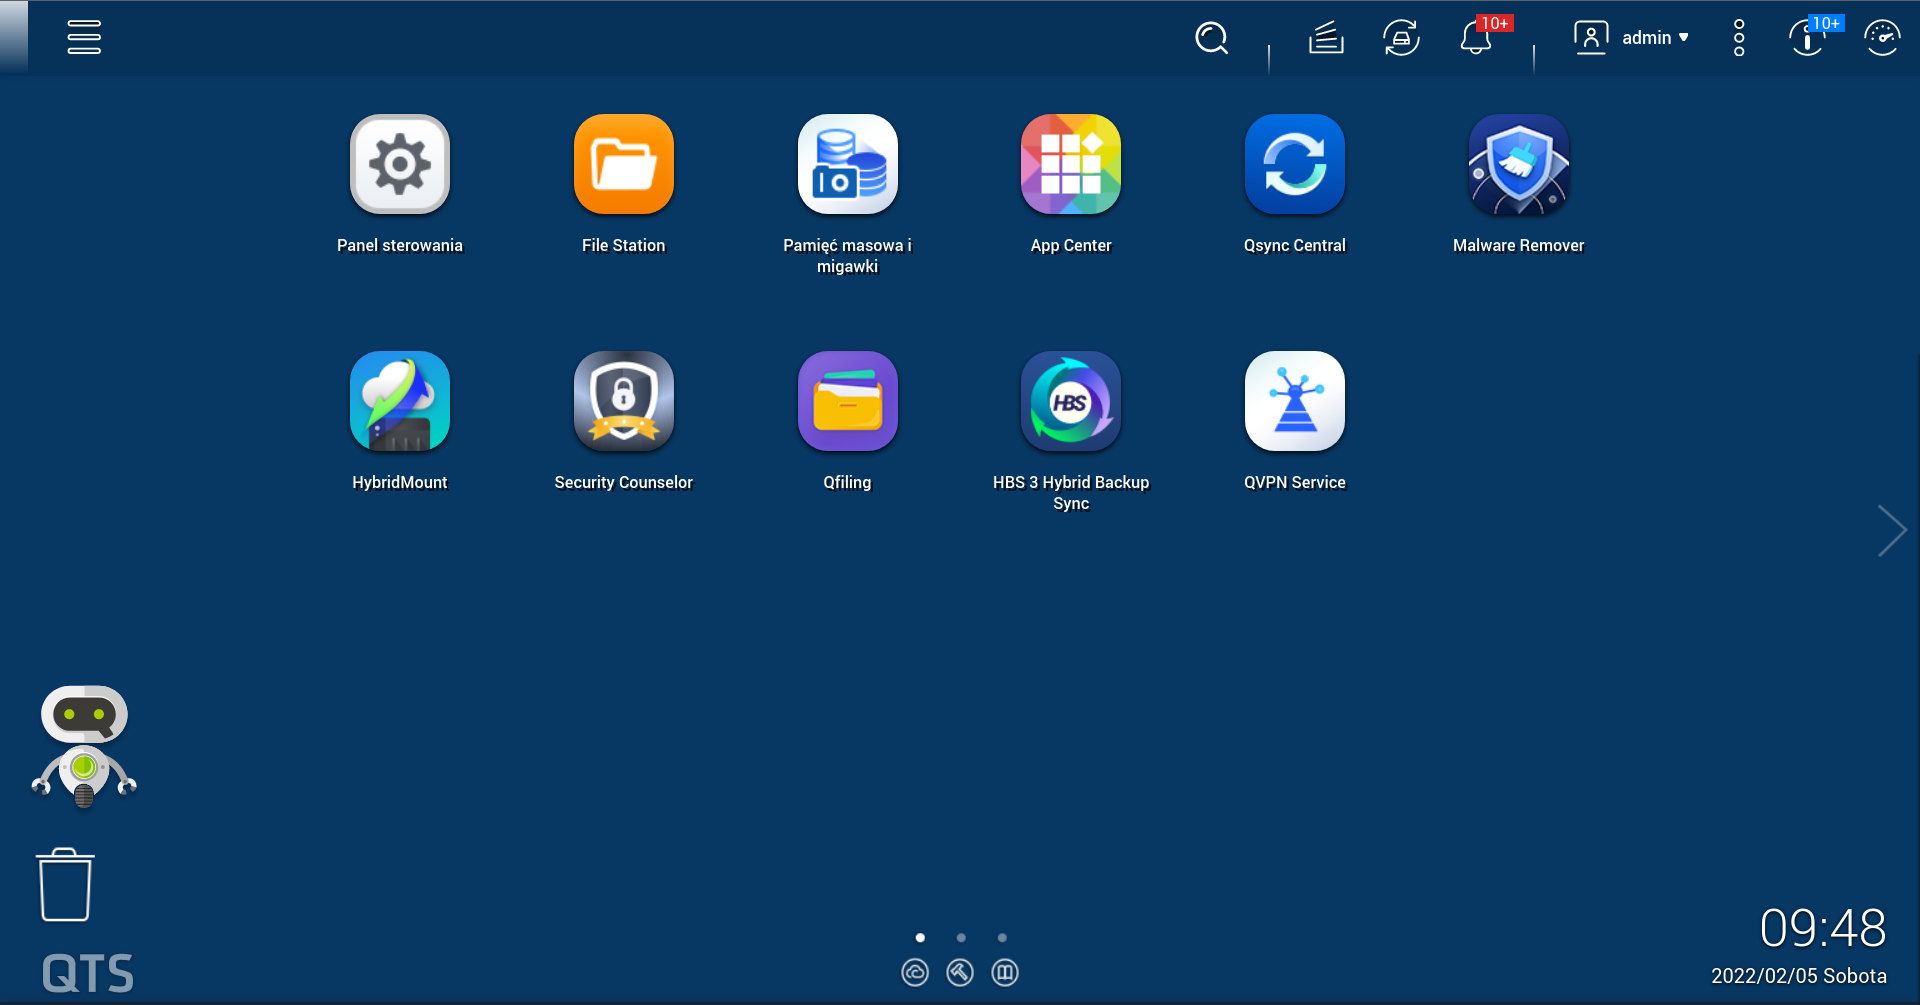Screen dimensions: 1920x1005
Task: Open the main hamburger menu
Action: pos(84,37)
